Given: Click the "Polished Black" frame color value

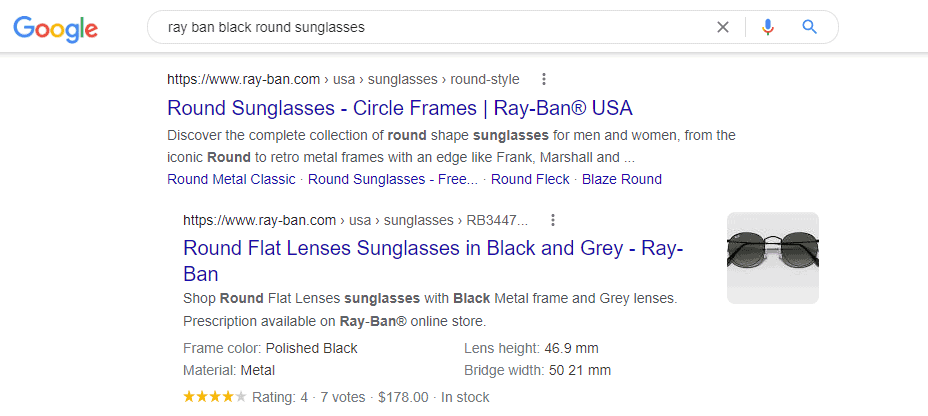Looking at the screenshot, I should pyautogui.click(x=311, y=348).
